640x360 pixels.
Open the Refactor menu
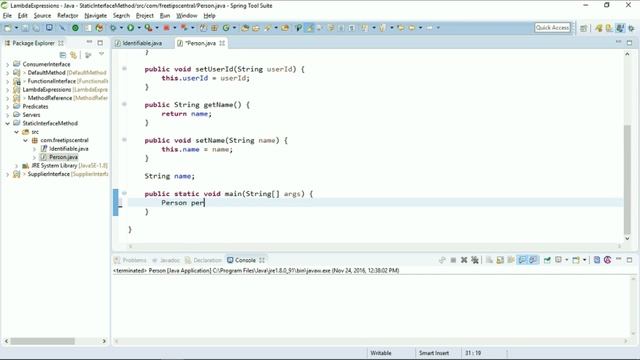(68, 16)
